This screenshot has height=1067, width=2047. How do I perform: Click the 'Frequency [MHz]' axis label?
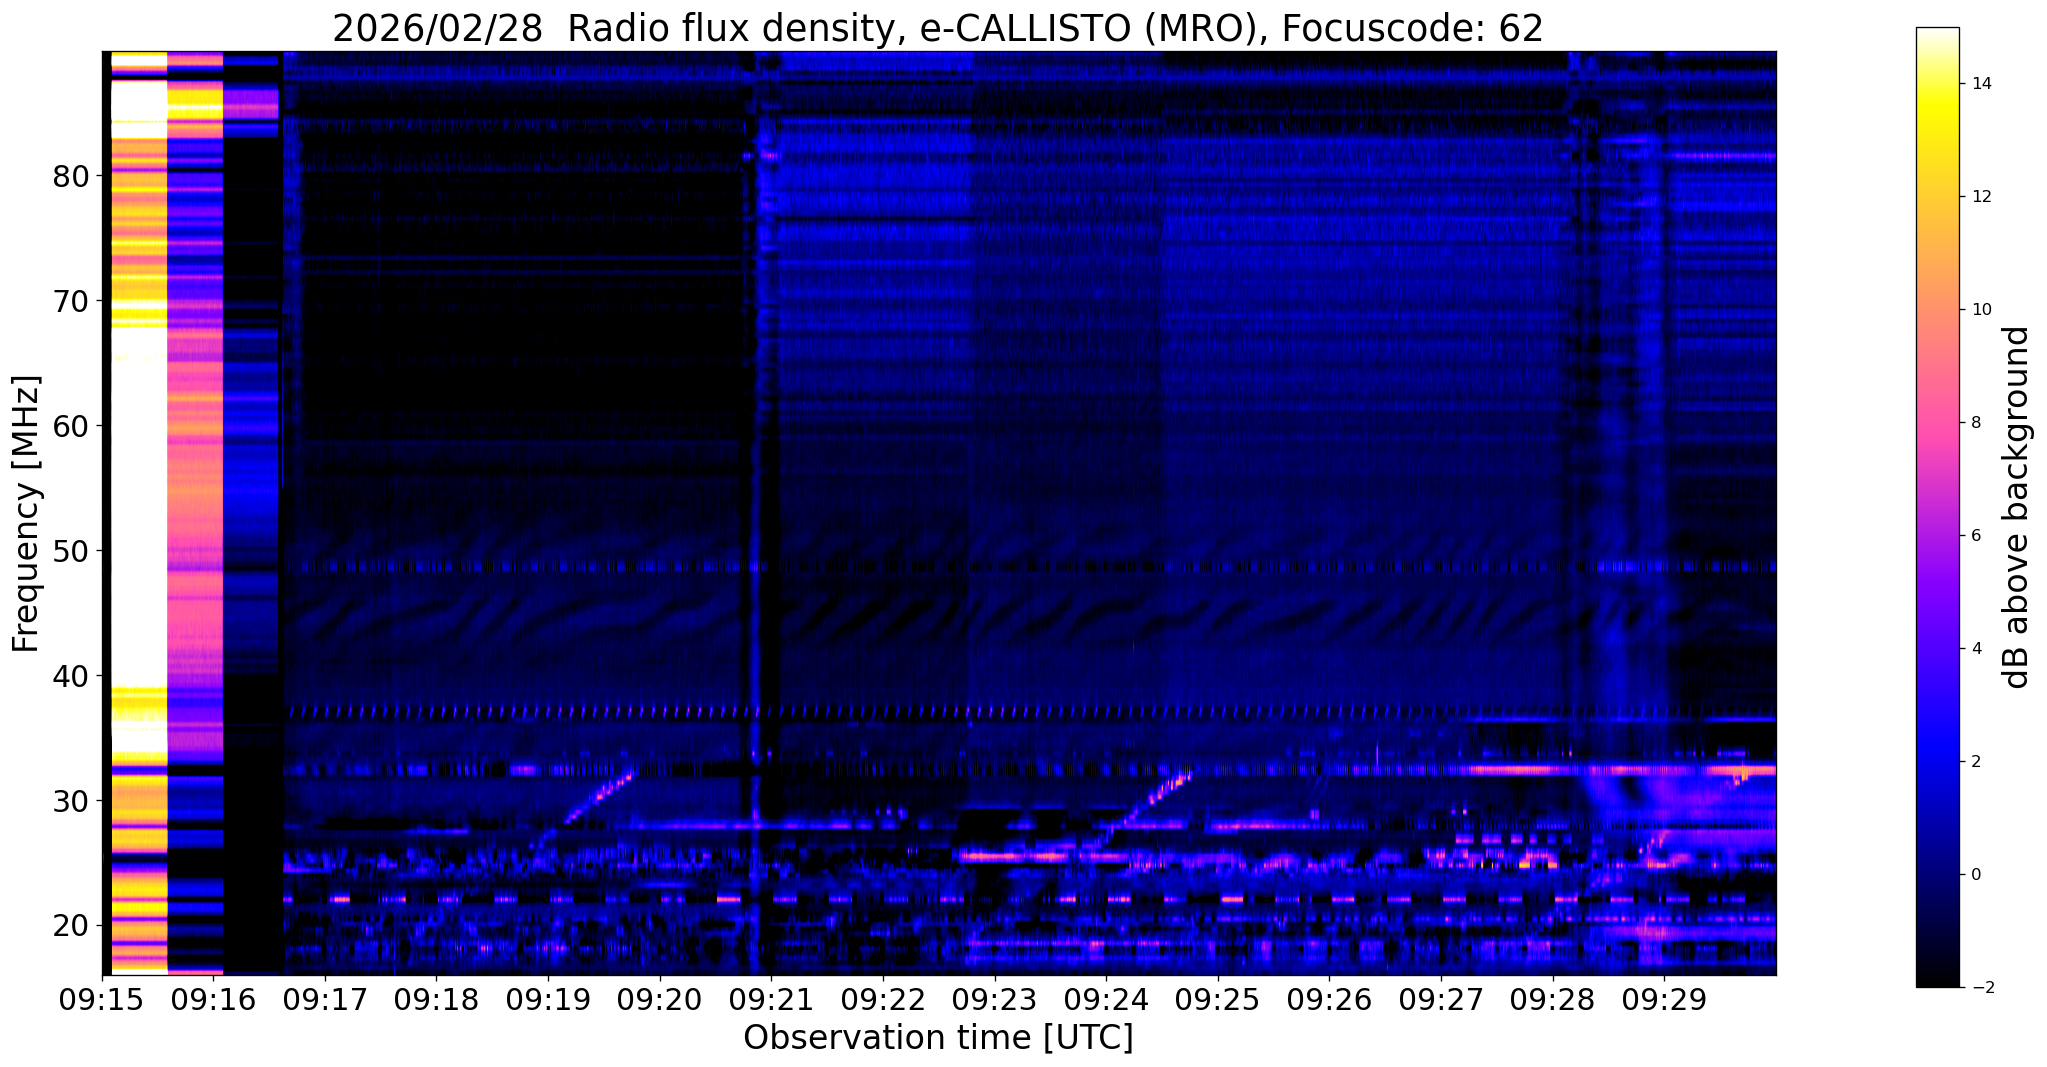coord(26,514)
